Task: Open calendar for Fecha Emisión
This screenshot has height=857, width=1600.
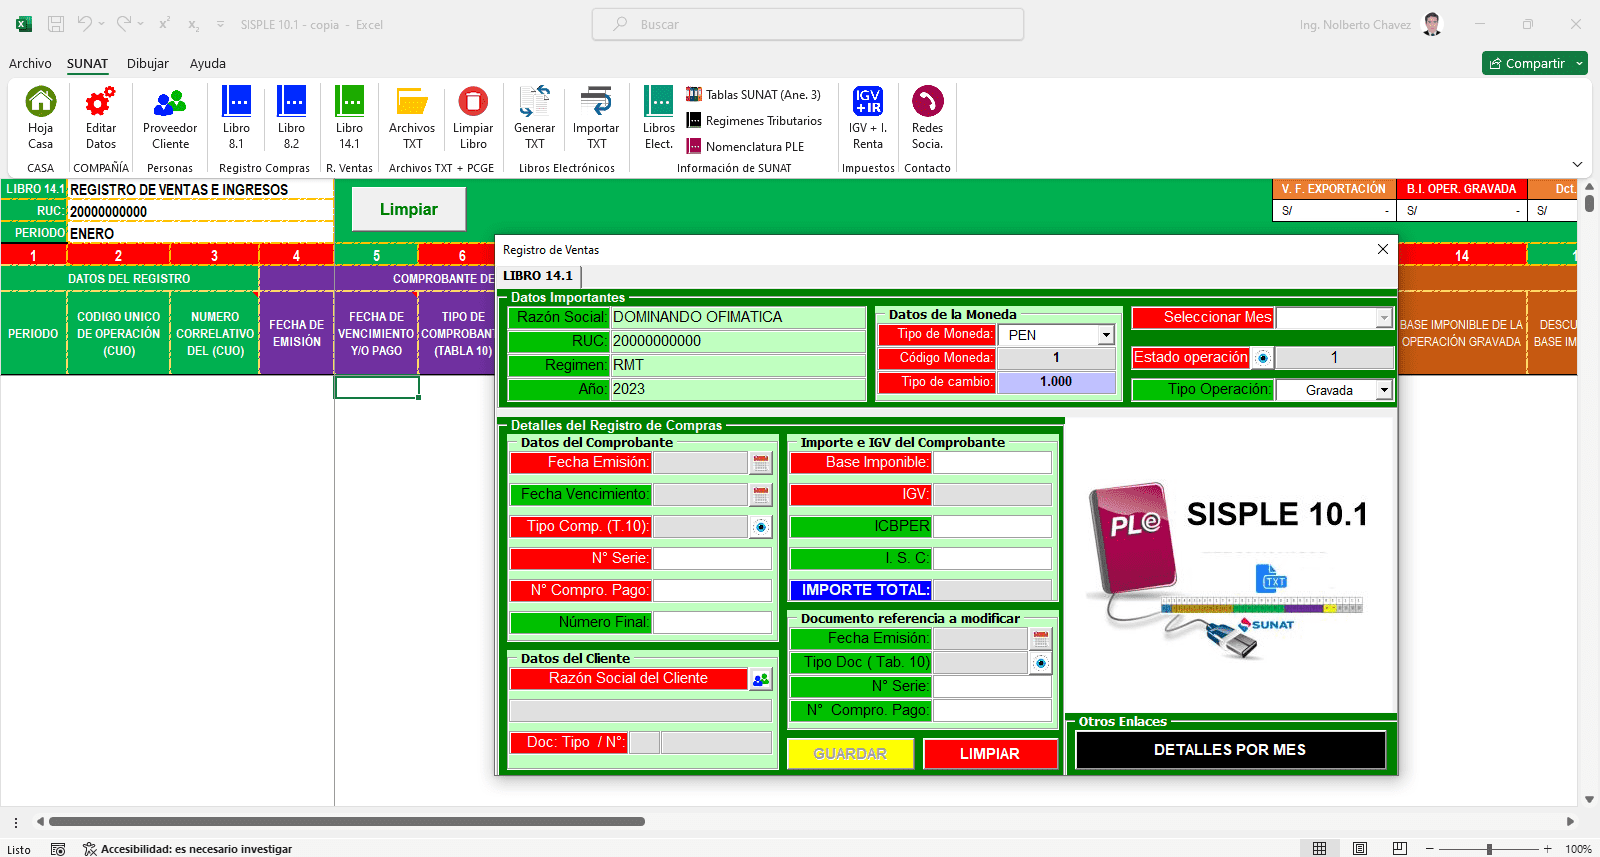Action: click(x=761, y=463)
